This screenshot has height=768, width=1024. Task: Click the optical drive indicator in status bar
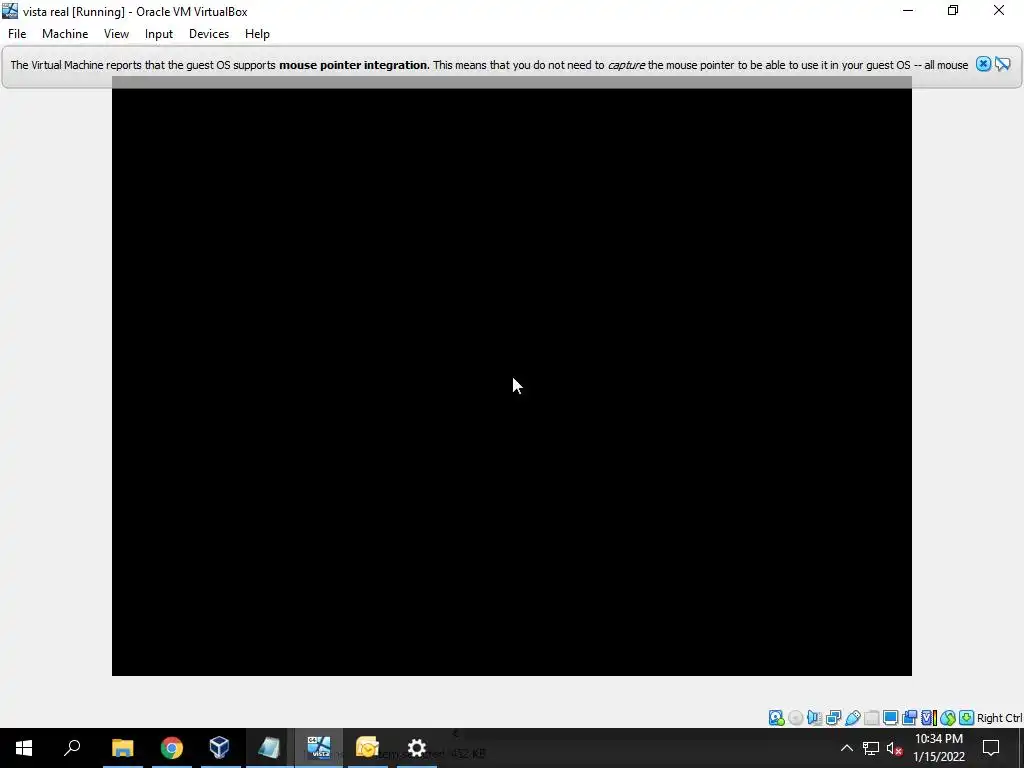click(795, 718)
